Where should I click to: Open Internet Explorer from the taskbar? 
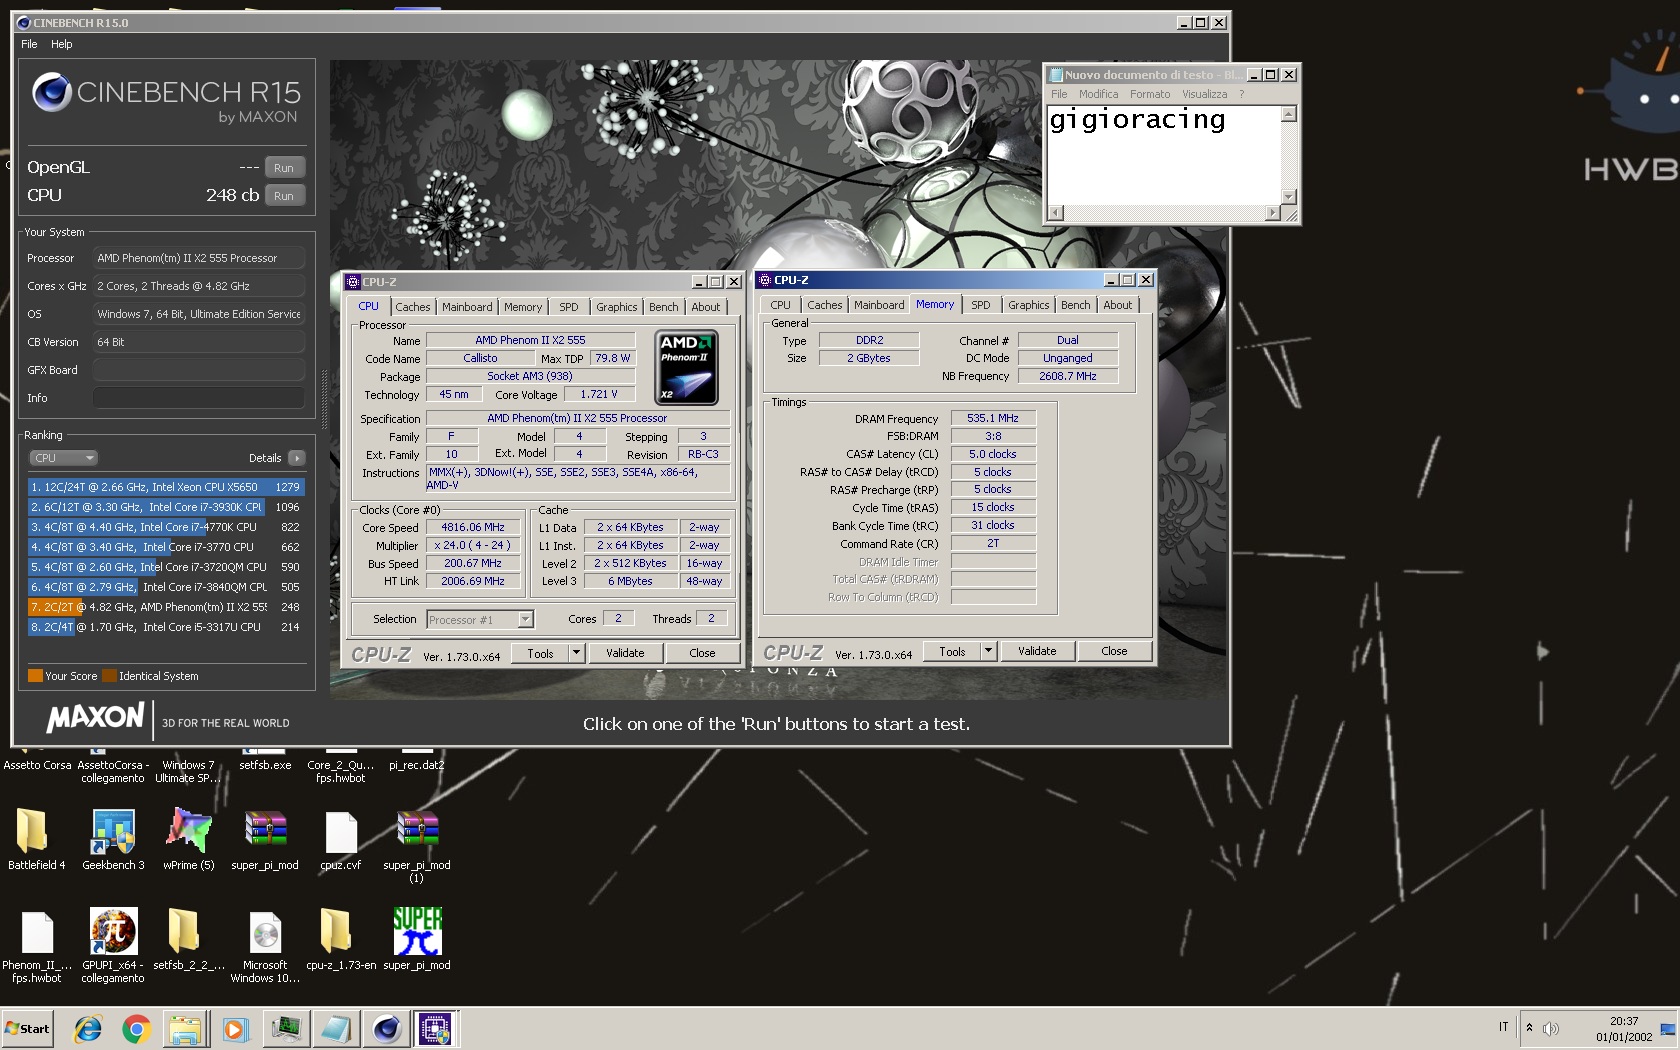pos(88,1028)
